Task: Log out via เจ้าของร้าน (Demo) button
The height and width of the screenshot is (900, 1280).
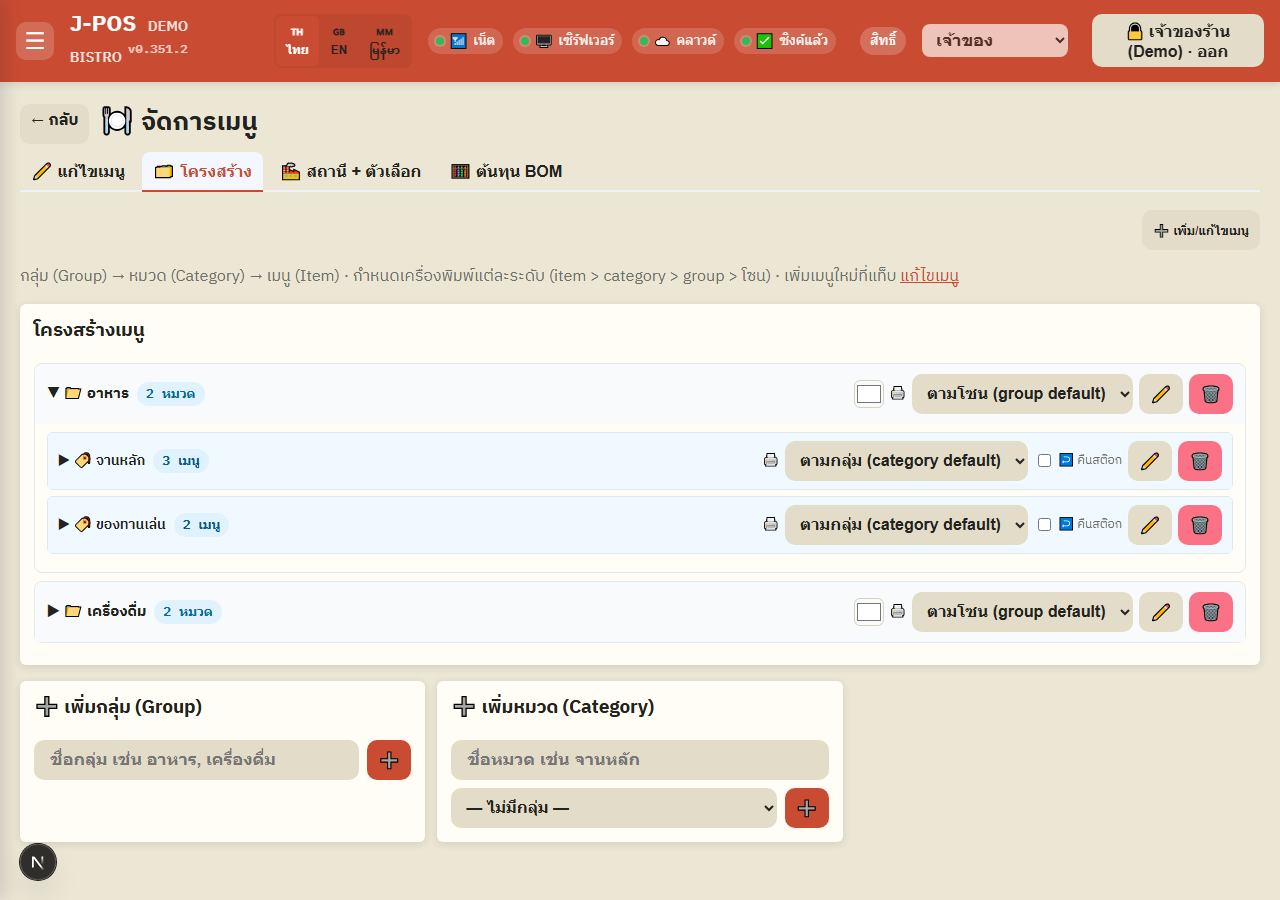Action: pyautogui.click(x=1178, y=41)
